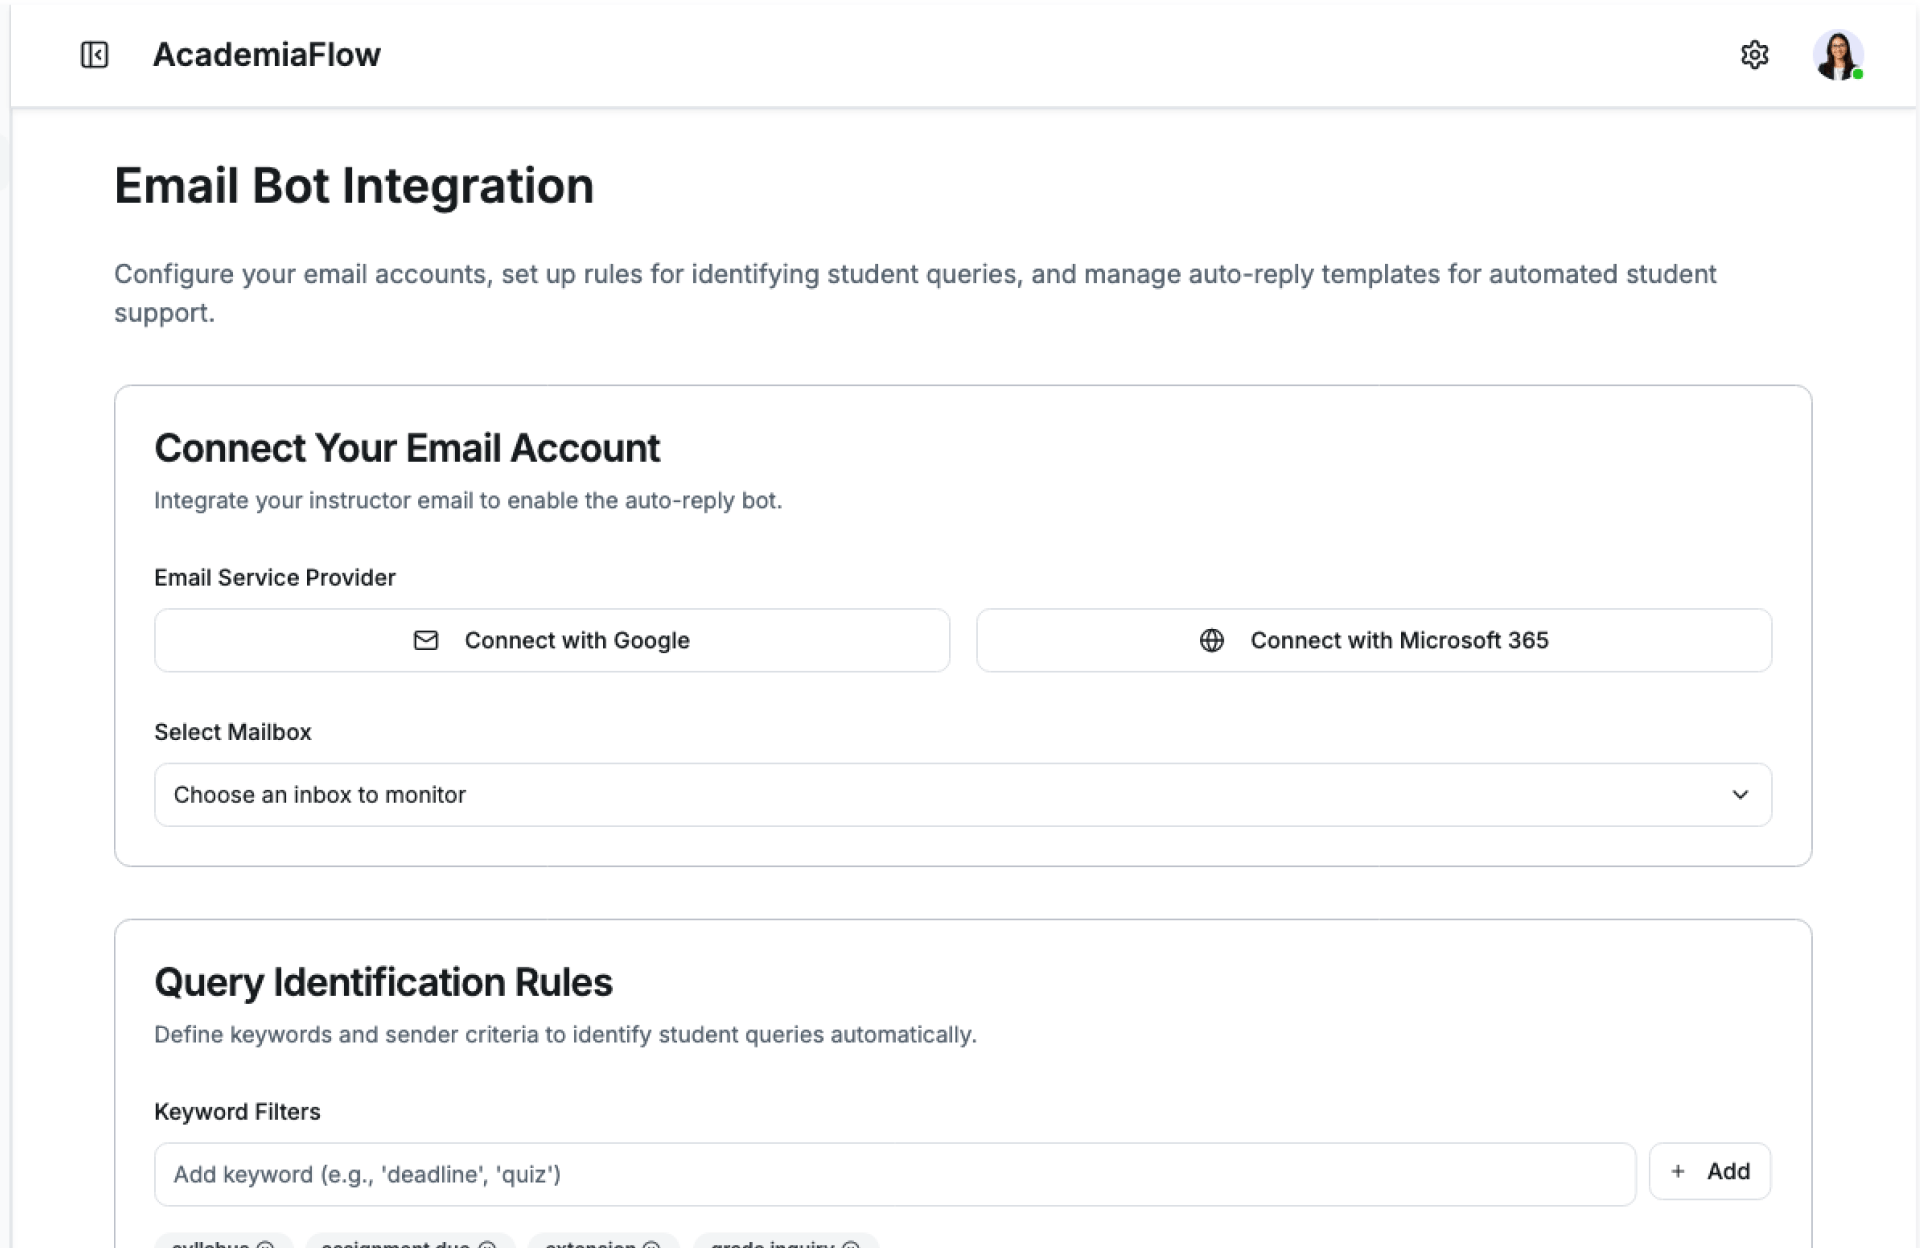1920x1248 pixels.
Task: Click the user profile avatar
Action: [x=1836, y=54]
